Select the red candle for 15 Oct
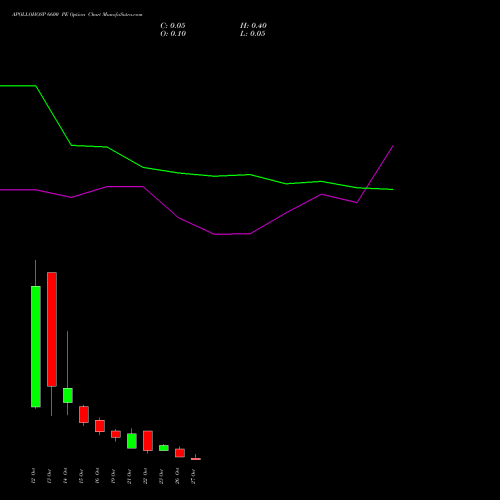Screen dimensions: 500x500 (x=84, y=414)
